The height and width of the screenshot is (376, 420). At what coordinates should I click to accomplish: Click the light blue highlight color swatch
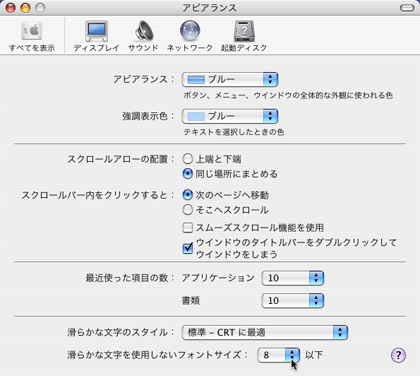coord(196,116)
